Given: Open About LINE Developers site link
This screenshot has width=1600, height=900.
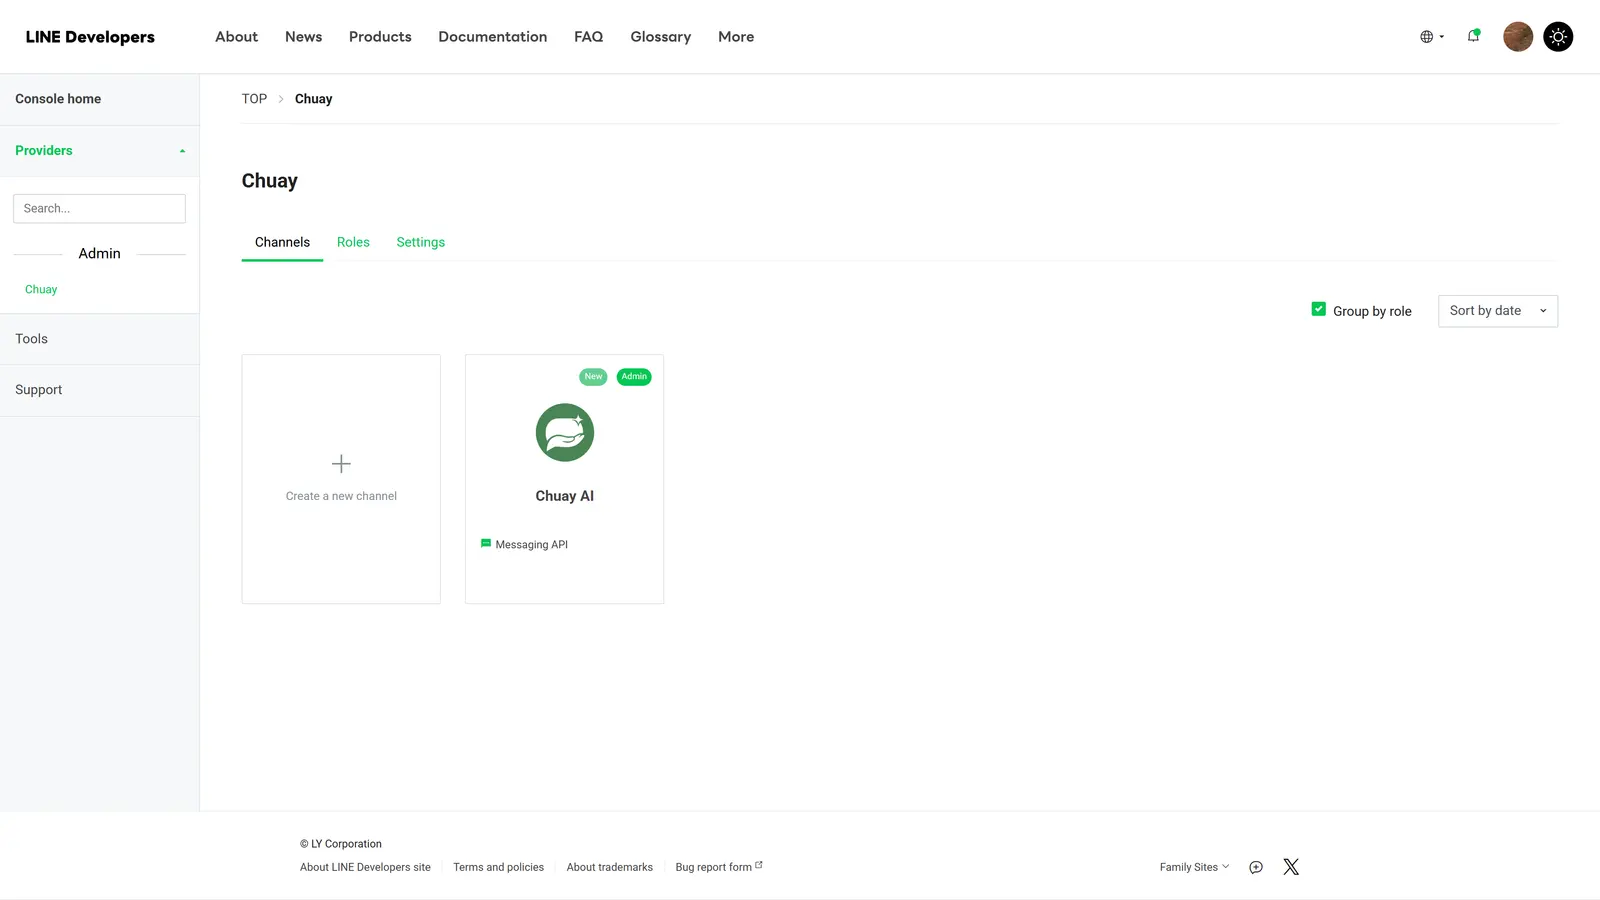Looking at the screenshot, I should 365,867.
